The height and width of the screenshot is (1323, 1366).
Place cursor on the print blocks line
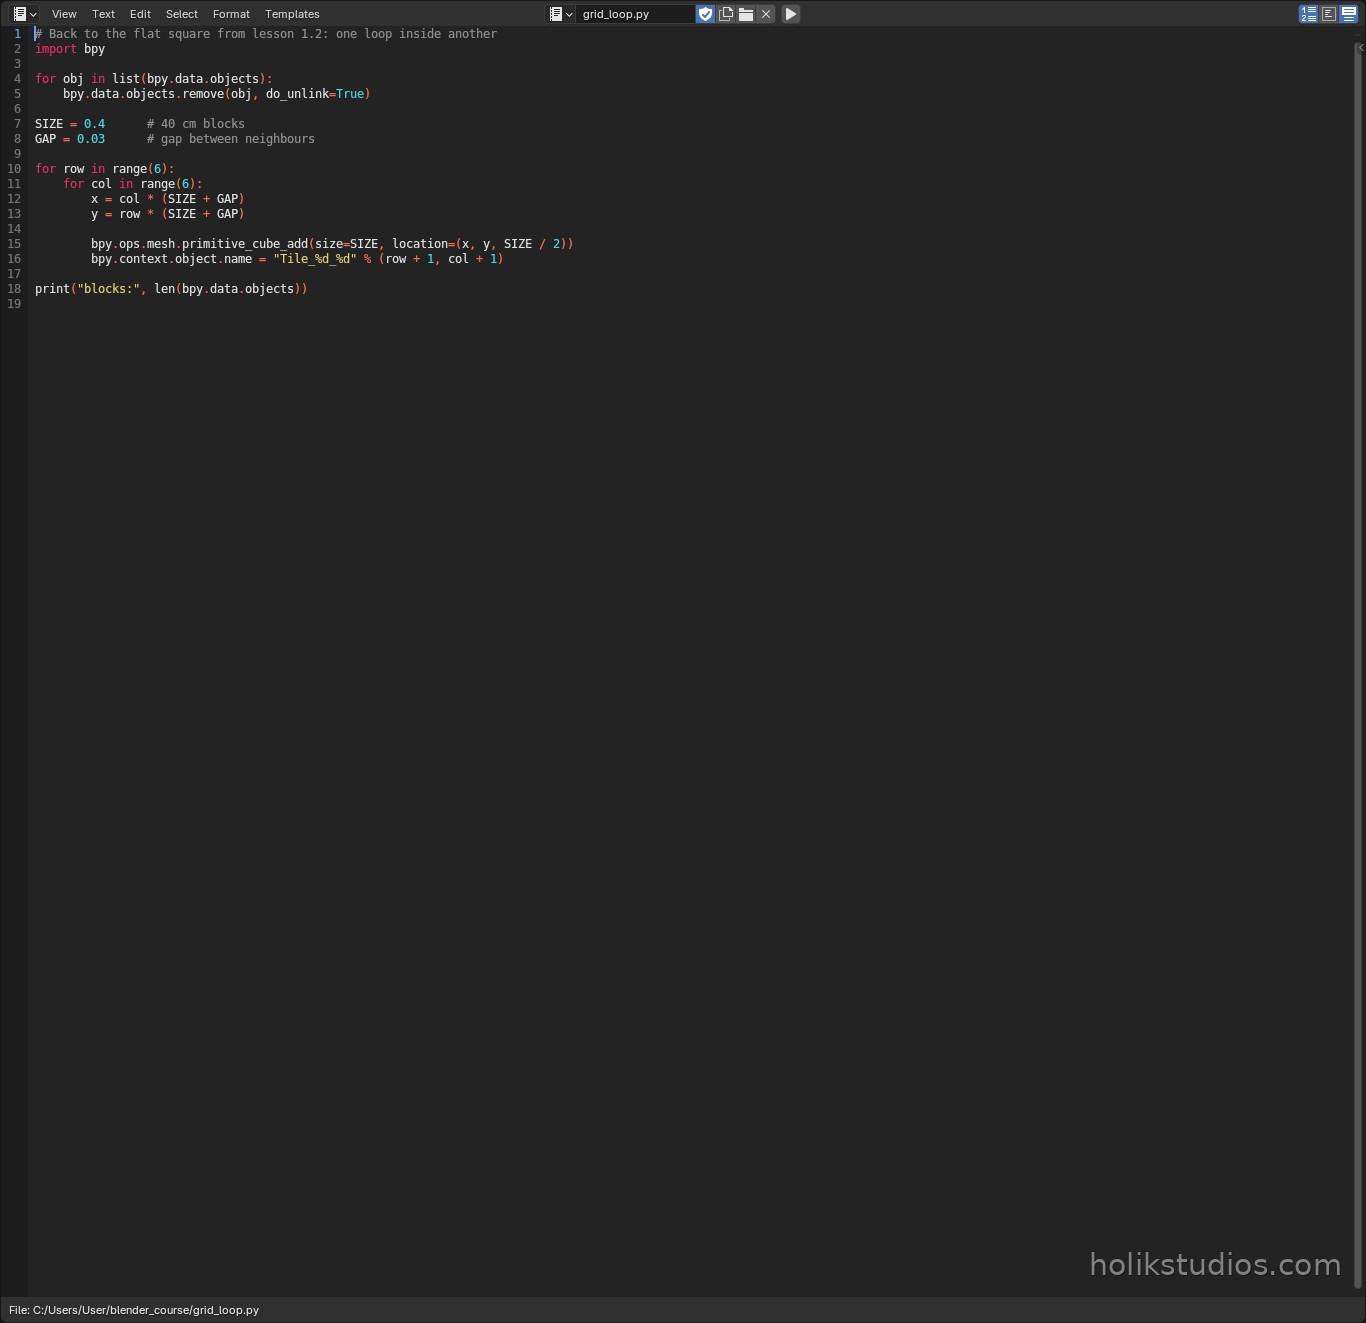(x=171, y=289)
